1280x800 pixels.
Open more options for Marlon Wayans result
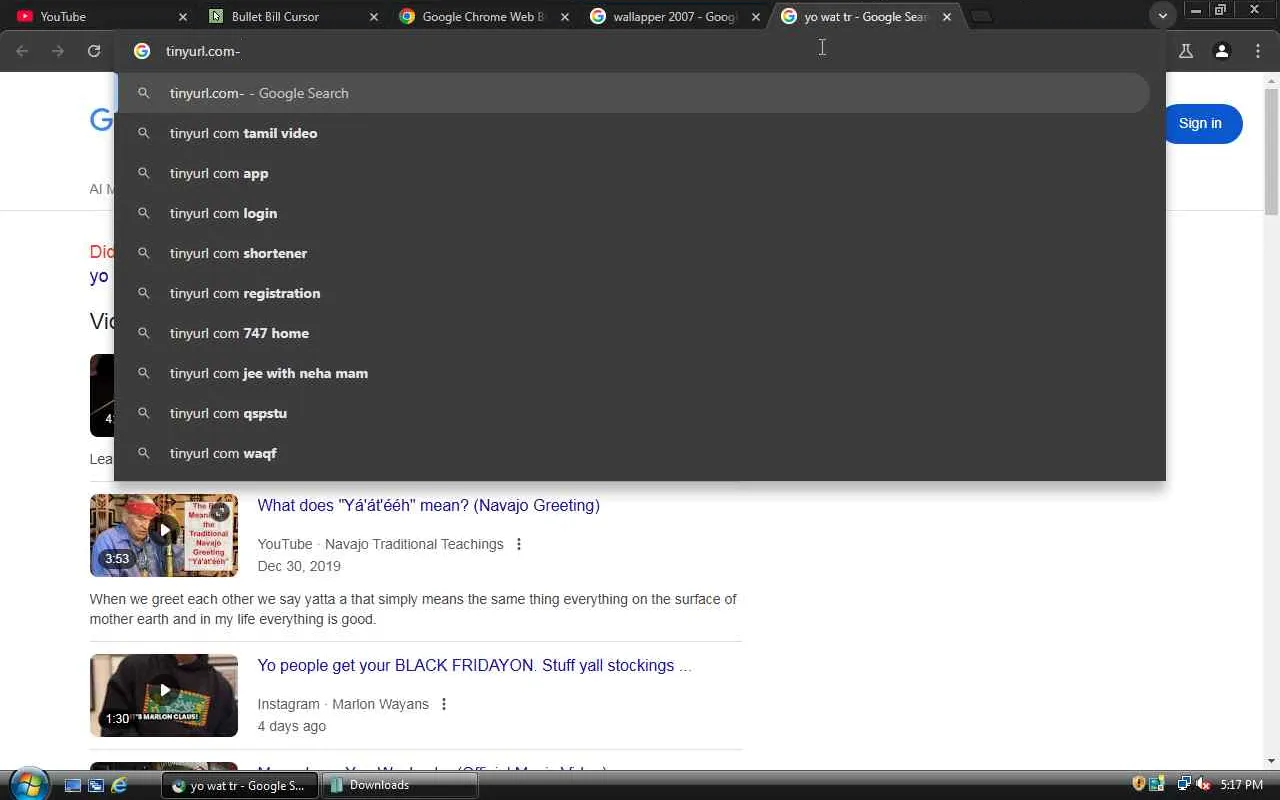[444, 704]
